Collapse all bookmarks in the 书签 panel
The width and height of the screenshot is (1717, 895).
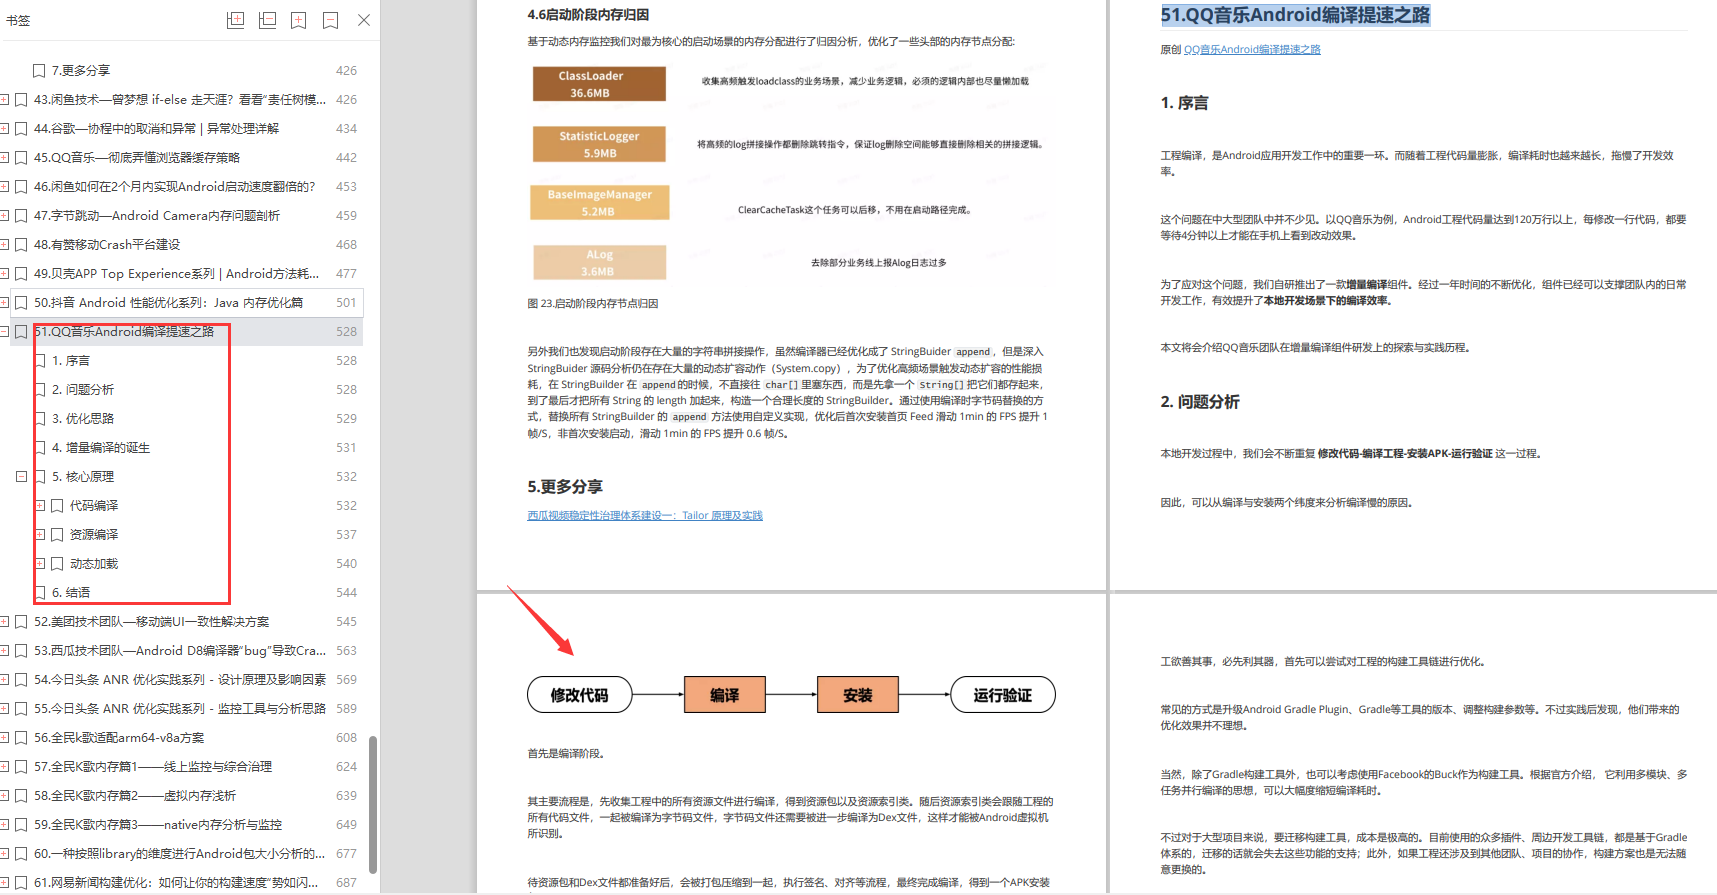point(267,20)
